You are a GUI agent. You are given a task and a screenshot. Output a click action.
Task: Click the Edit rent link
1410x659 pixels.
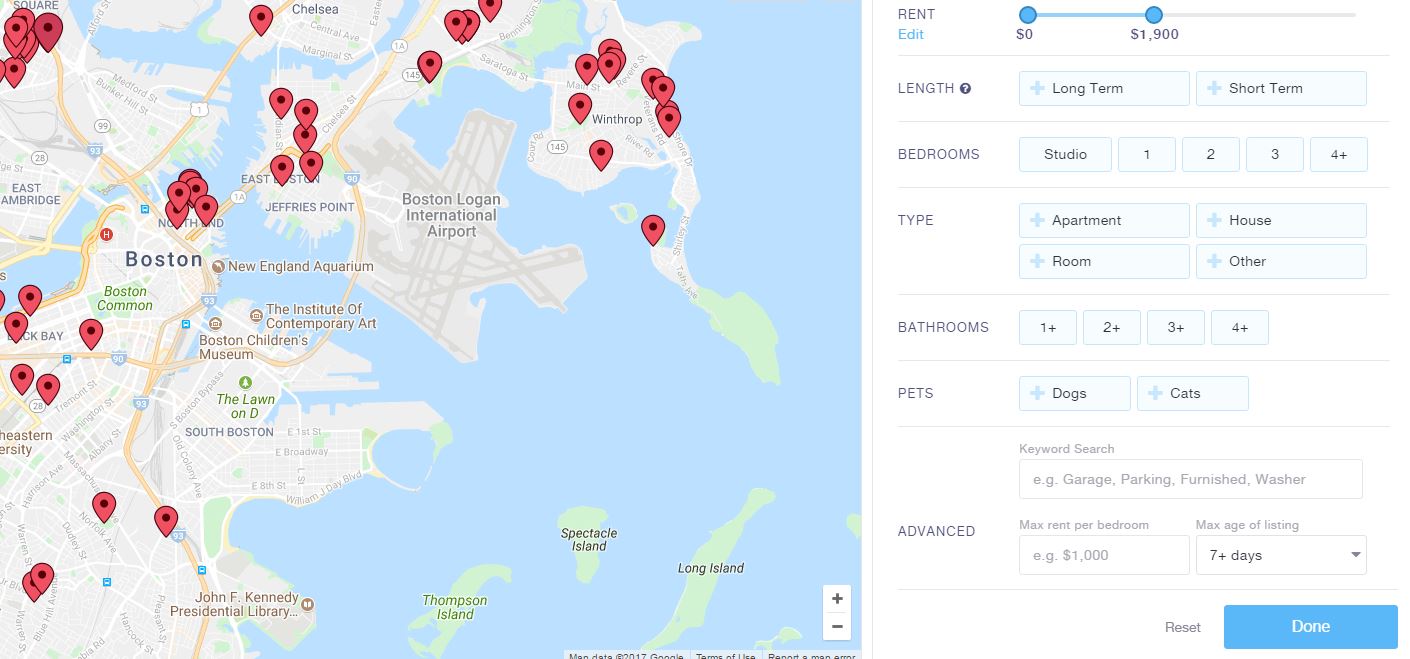[x=910, y=34]
